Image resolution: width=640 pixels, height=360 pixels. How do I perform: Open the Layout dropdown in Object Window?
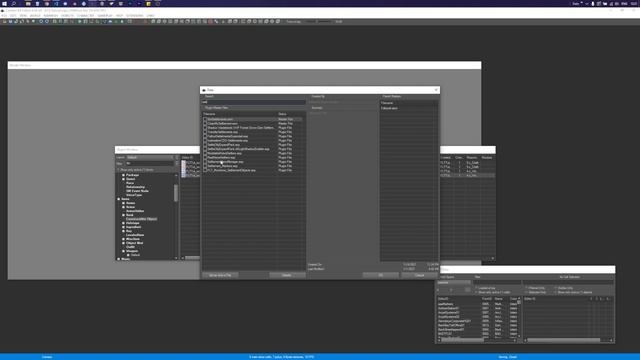(x=150, y=158)
